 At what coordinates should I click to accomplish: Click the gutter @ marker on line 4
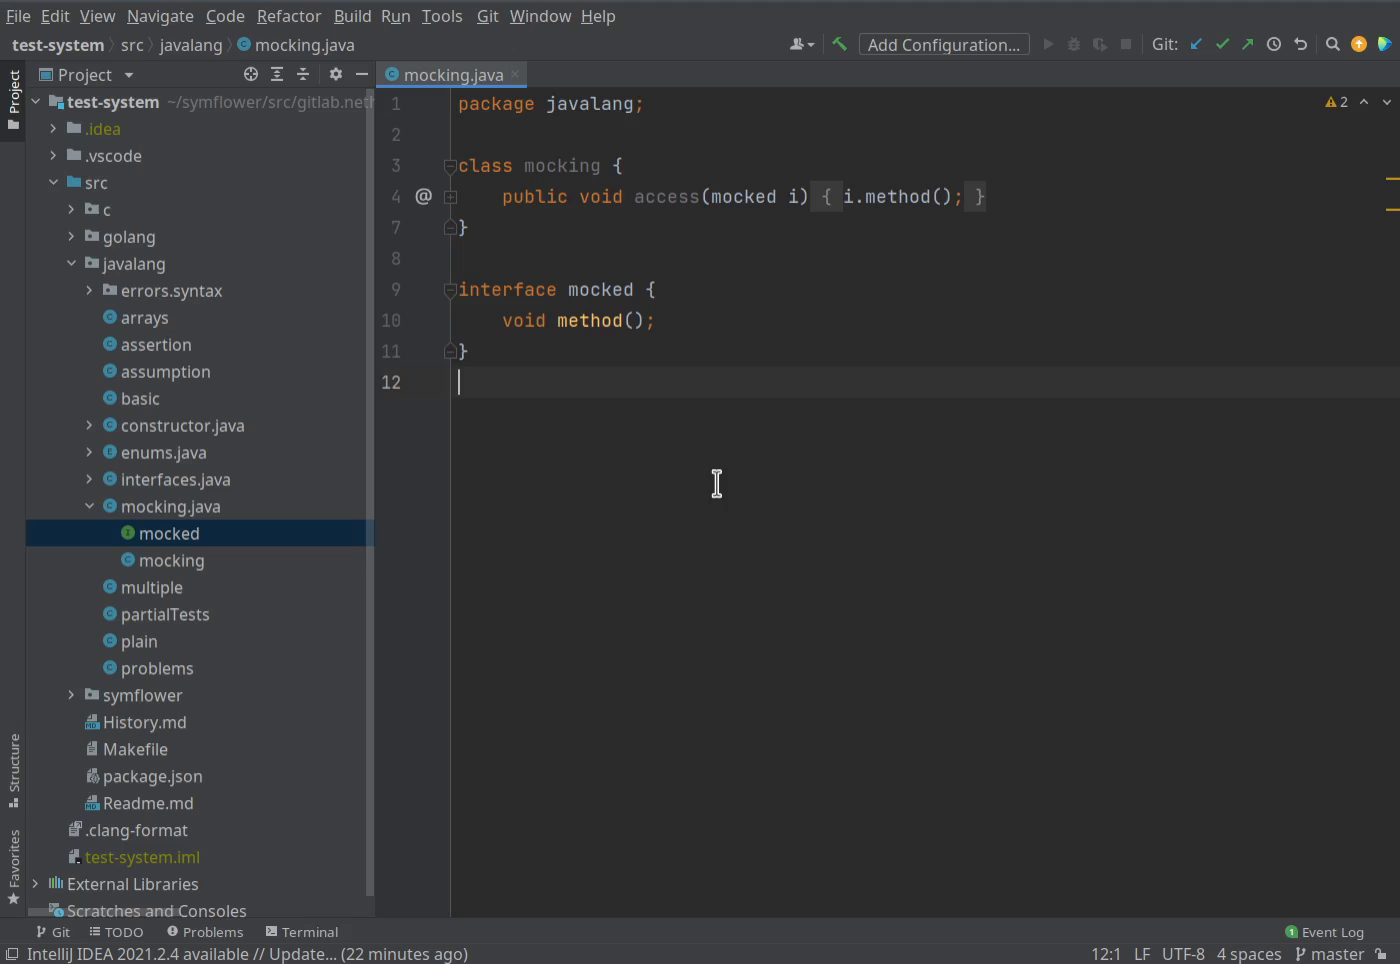pyautogui.click(x=423, y=196)
